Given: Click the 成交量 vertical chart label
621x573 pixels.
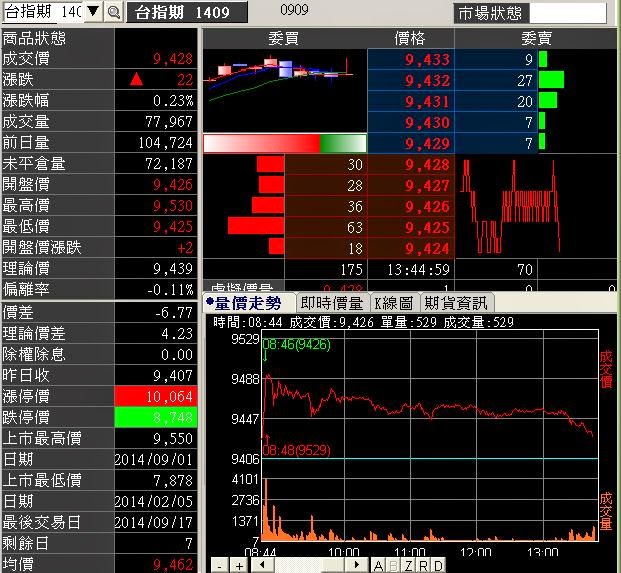Looking at the screenshot, I should coord(606,511).
